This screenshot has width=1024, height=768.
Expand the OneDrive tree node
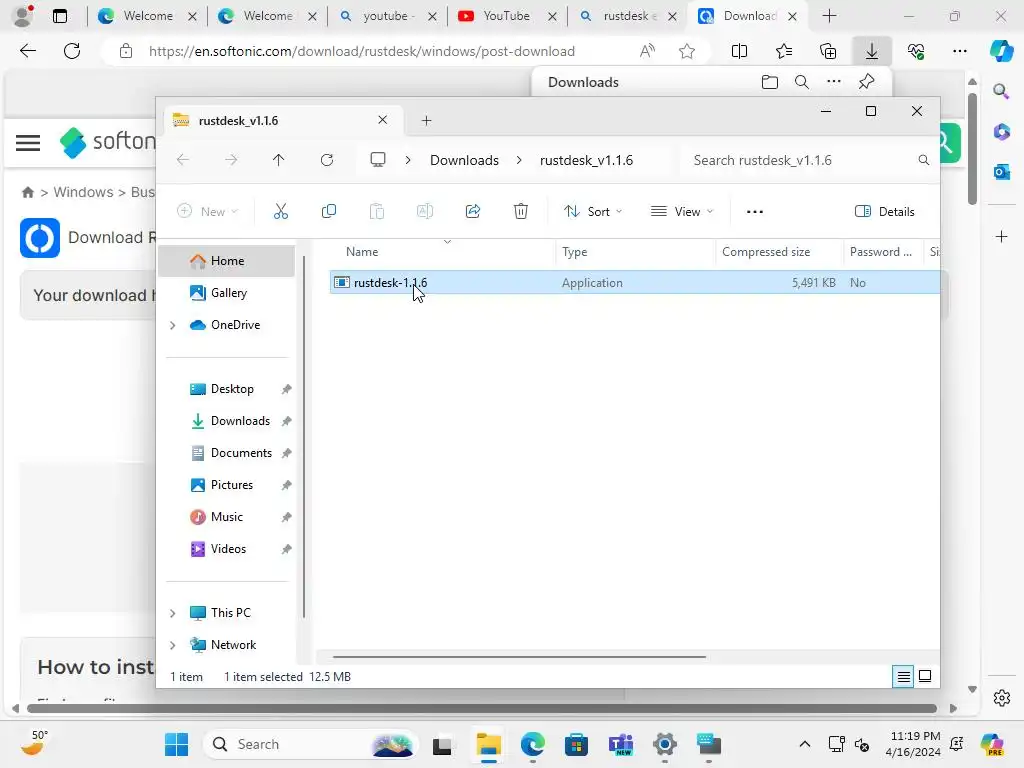pos(173,325)
